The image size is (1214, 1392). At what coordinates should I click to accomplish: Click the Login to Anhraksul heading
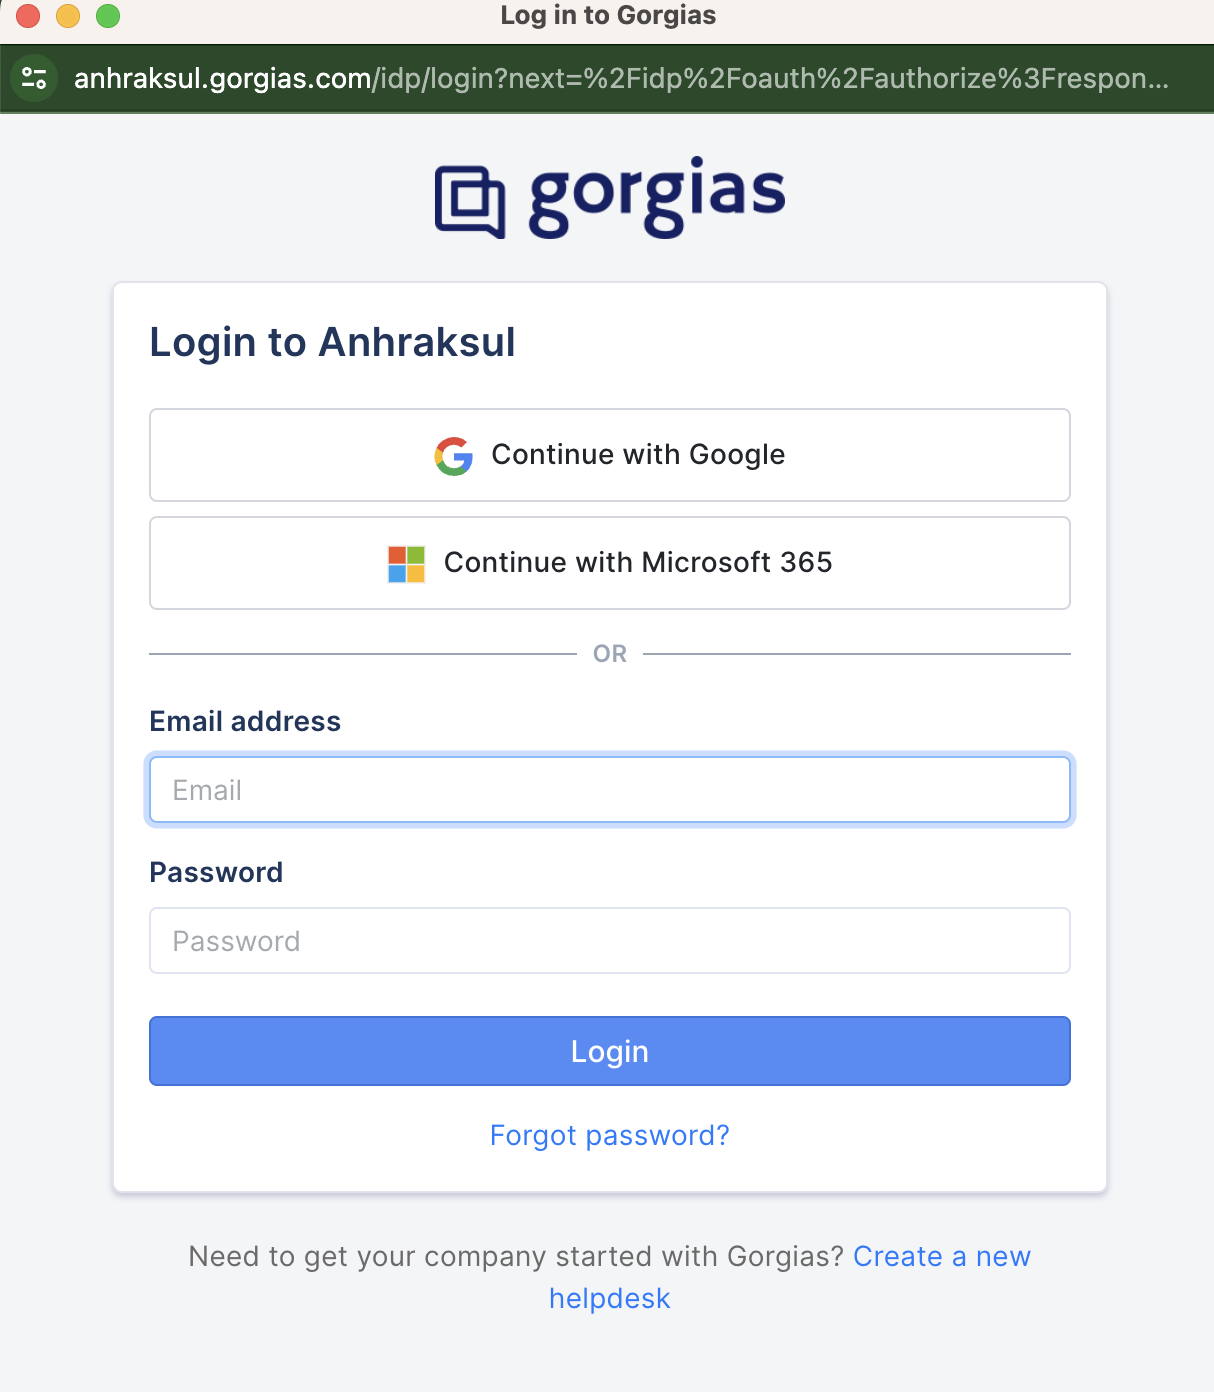coord(332,343)
